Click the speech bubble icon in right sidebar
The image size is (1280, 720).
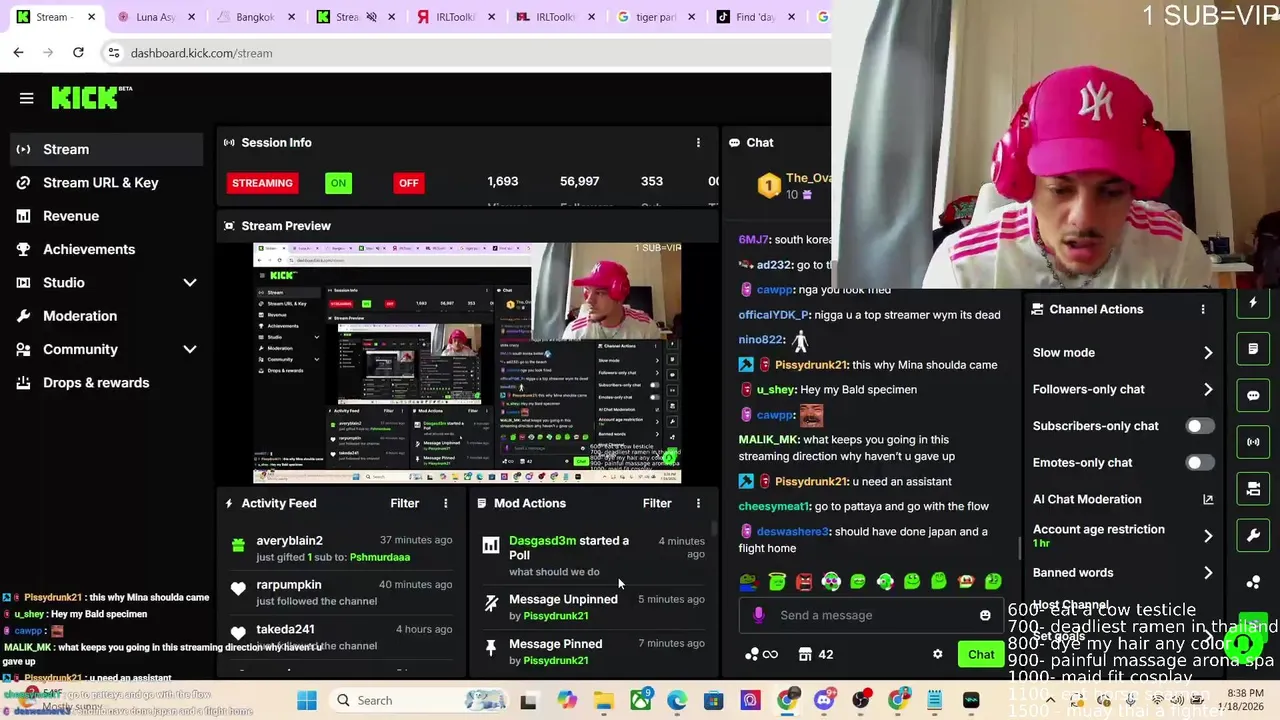(x=1253, y=395)
